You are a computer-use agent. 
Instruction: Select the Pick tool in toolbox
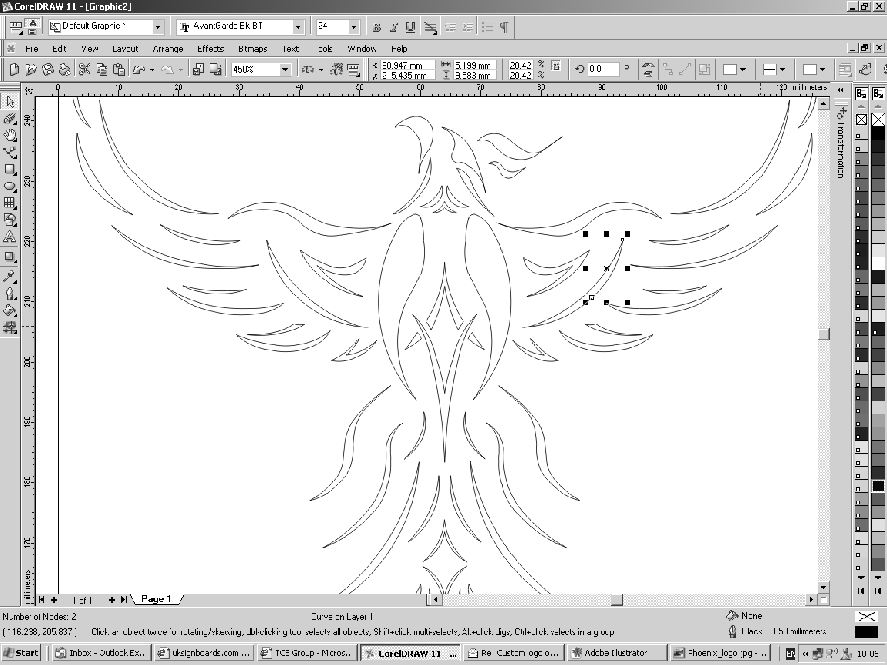click(x=10, y=101)
